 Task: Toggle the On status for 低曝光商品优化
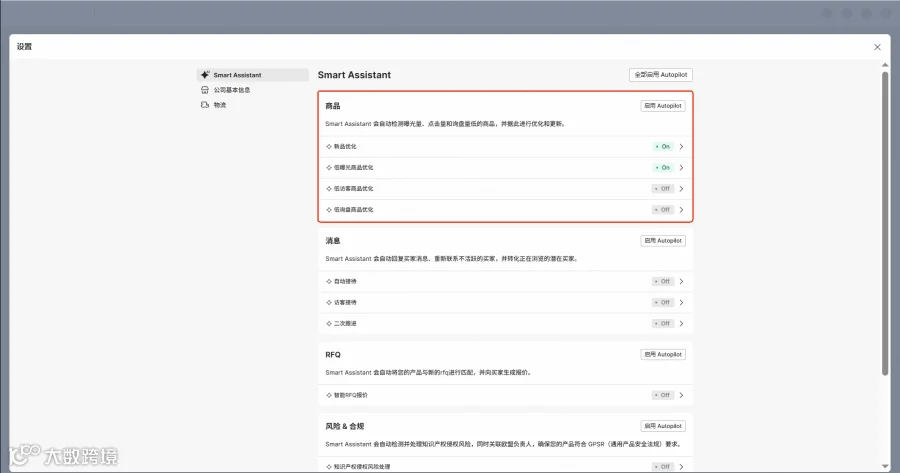[x=662, y=168]
